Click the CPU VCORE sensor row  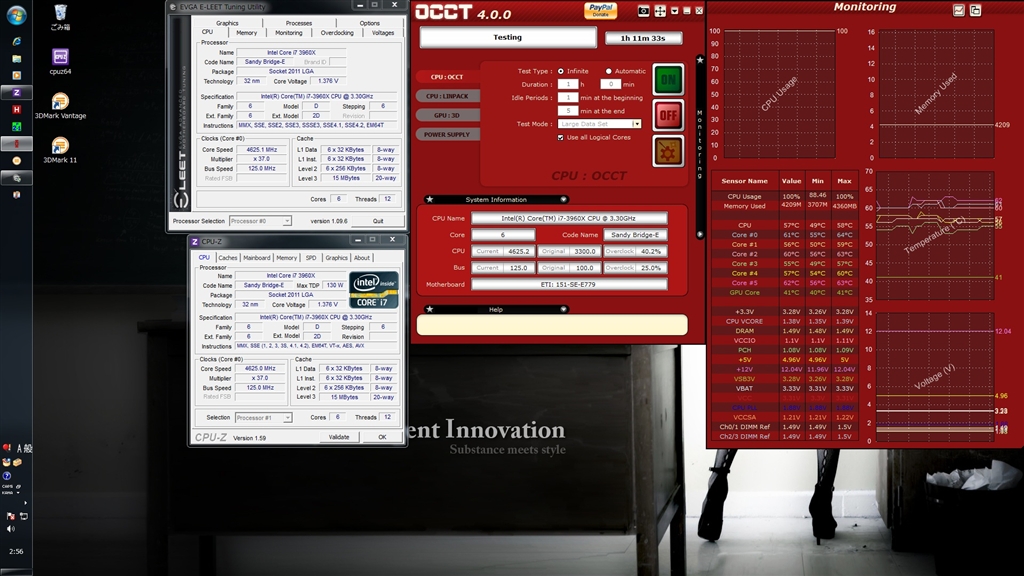click(x=785, y=321)
